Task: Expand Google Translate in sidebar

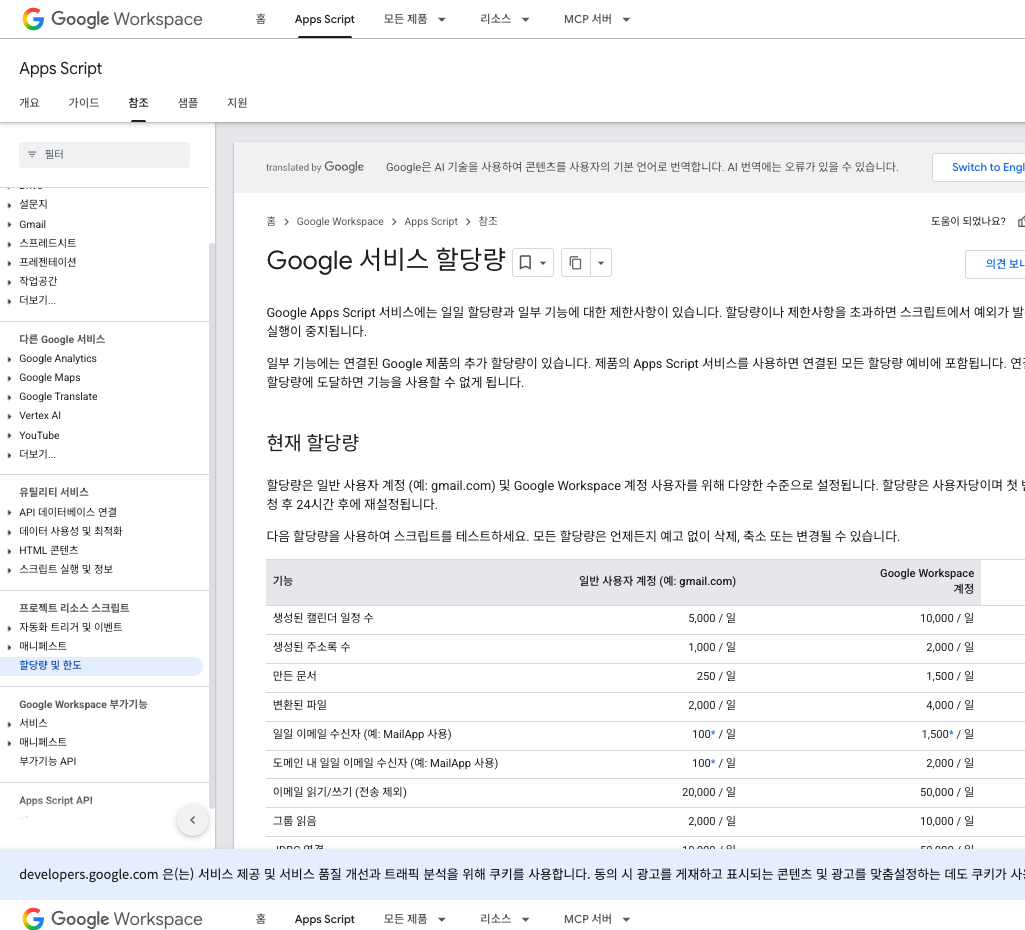Action: (9, 397)
